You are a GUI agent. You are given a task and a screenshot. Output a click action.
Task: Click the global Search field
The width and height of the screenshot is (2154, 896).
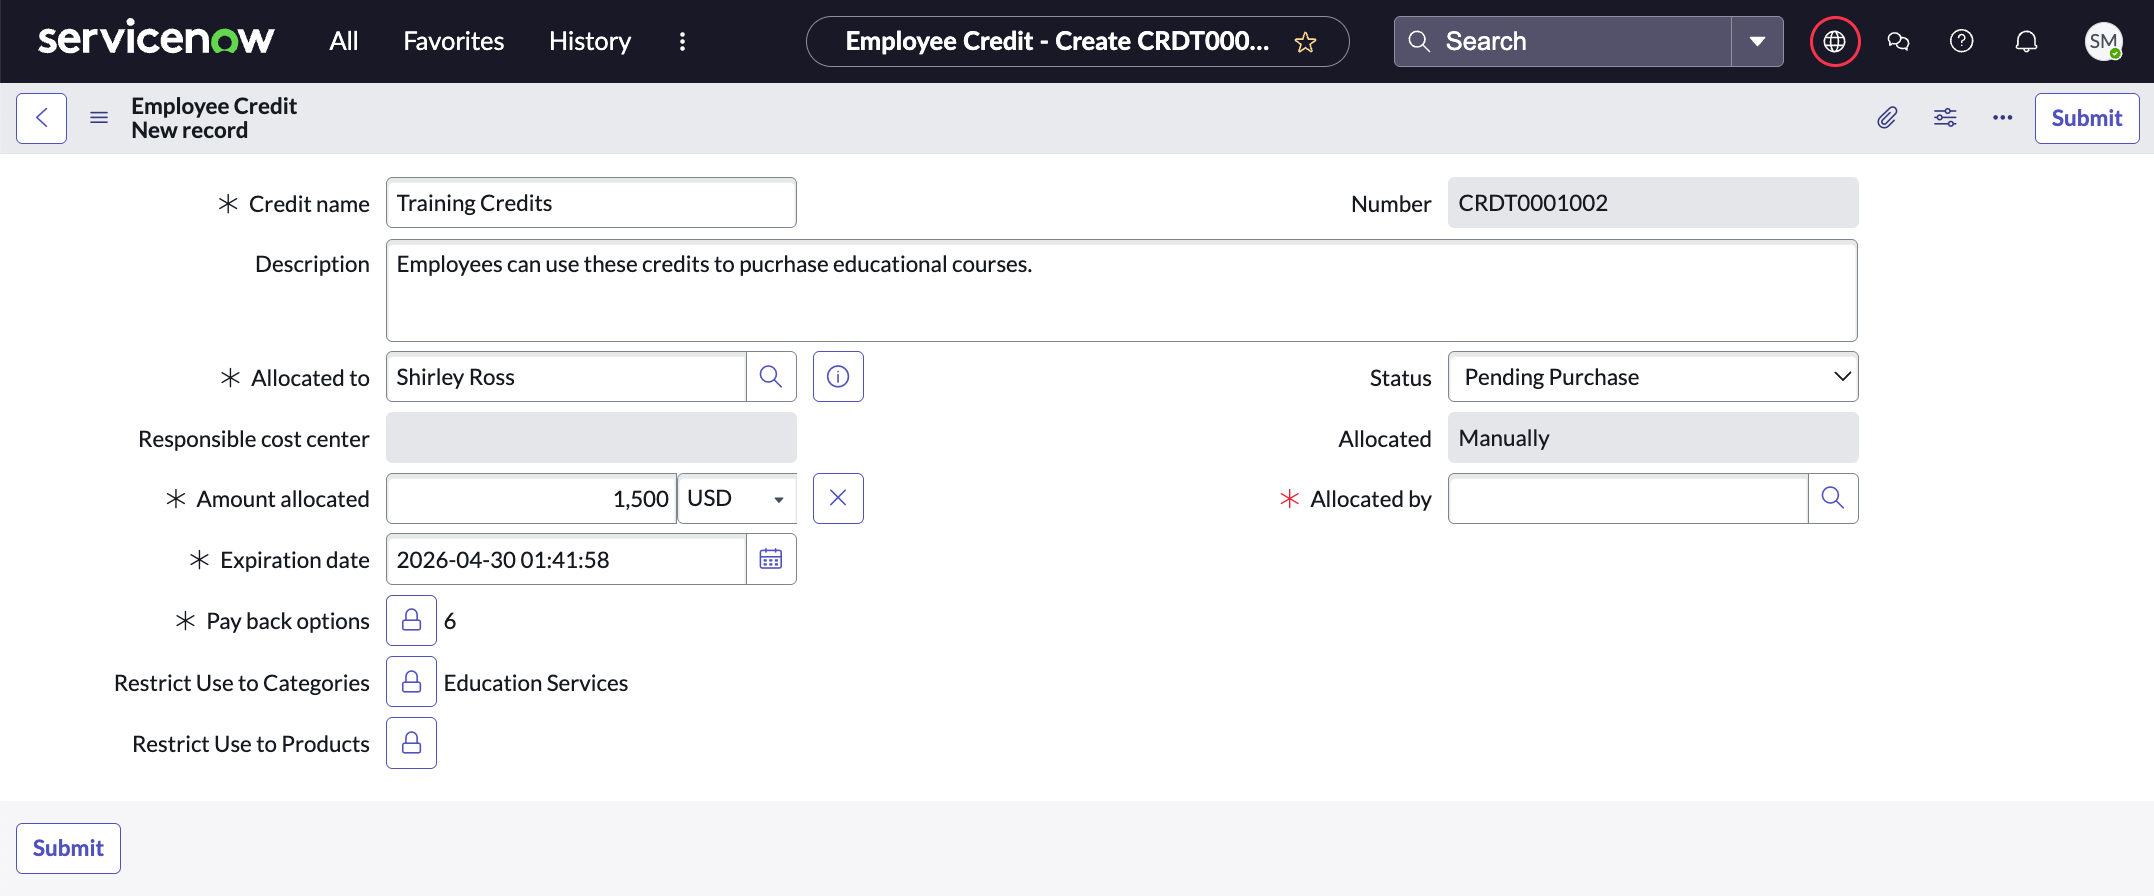tap(1563, 41)
